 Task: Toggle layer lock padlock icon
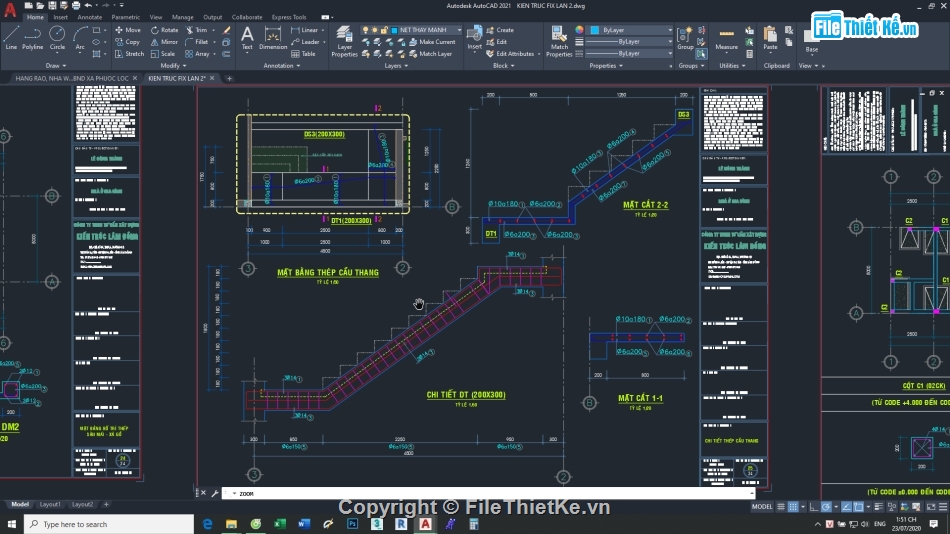[384, 30]
